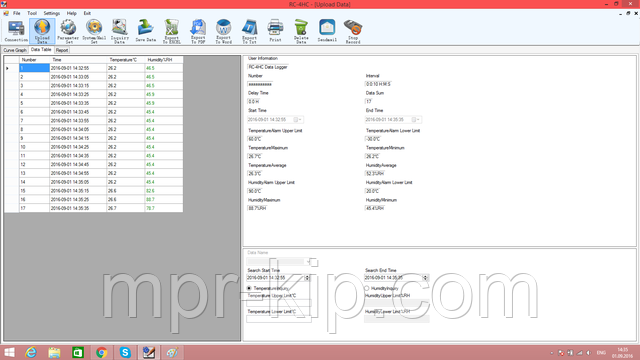Switch to the Curve Graph tab

15,50
